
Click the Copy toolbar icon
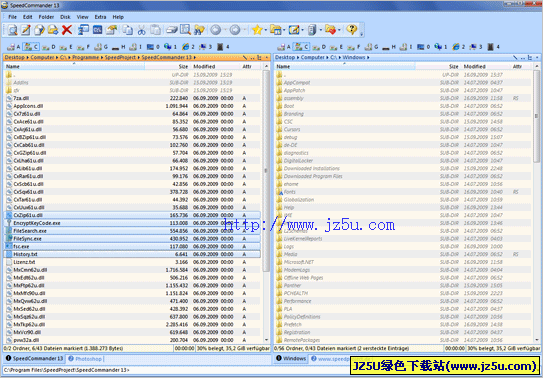[x=128, y=30]
